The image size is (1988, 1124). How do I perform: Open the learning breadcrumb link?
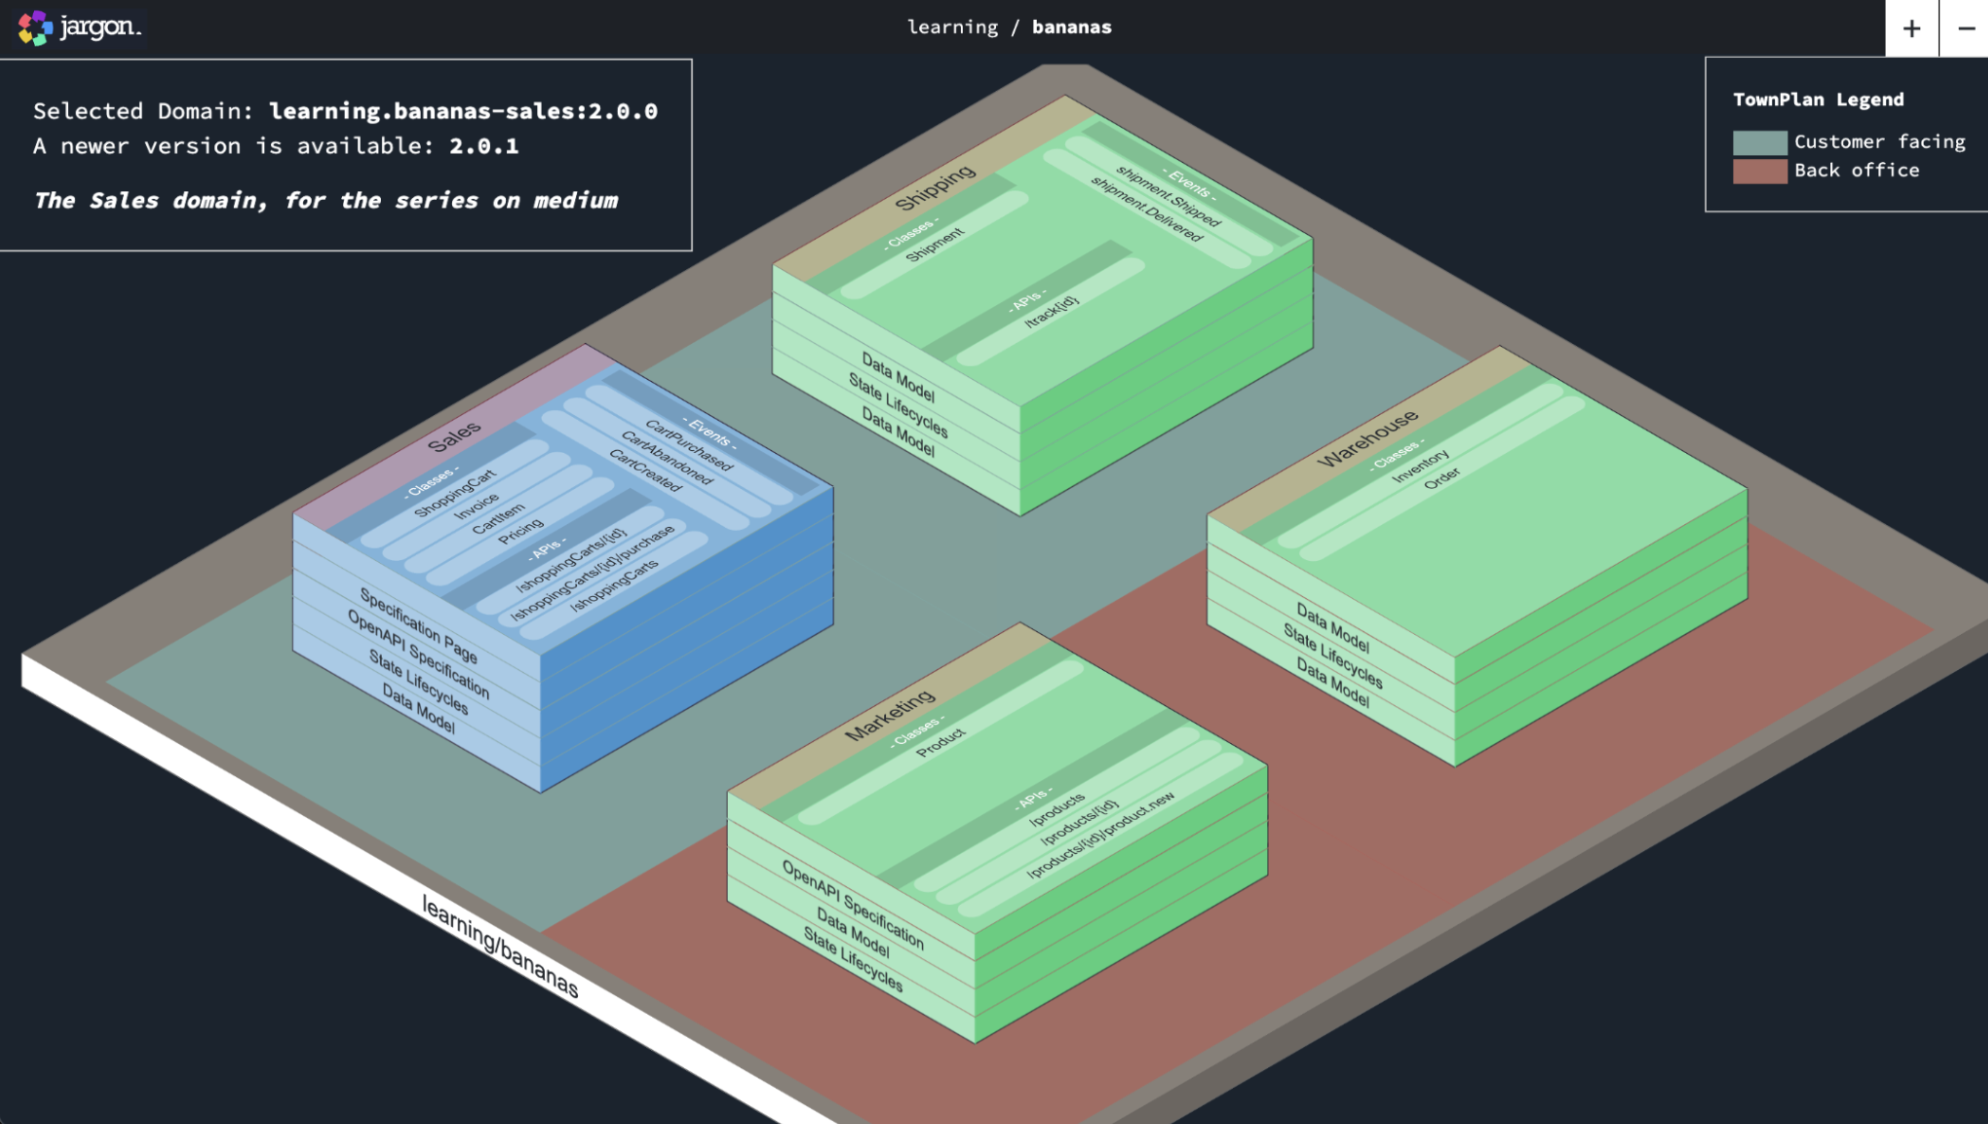pos(952,27)
